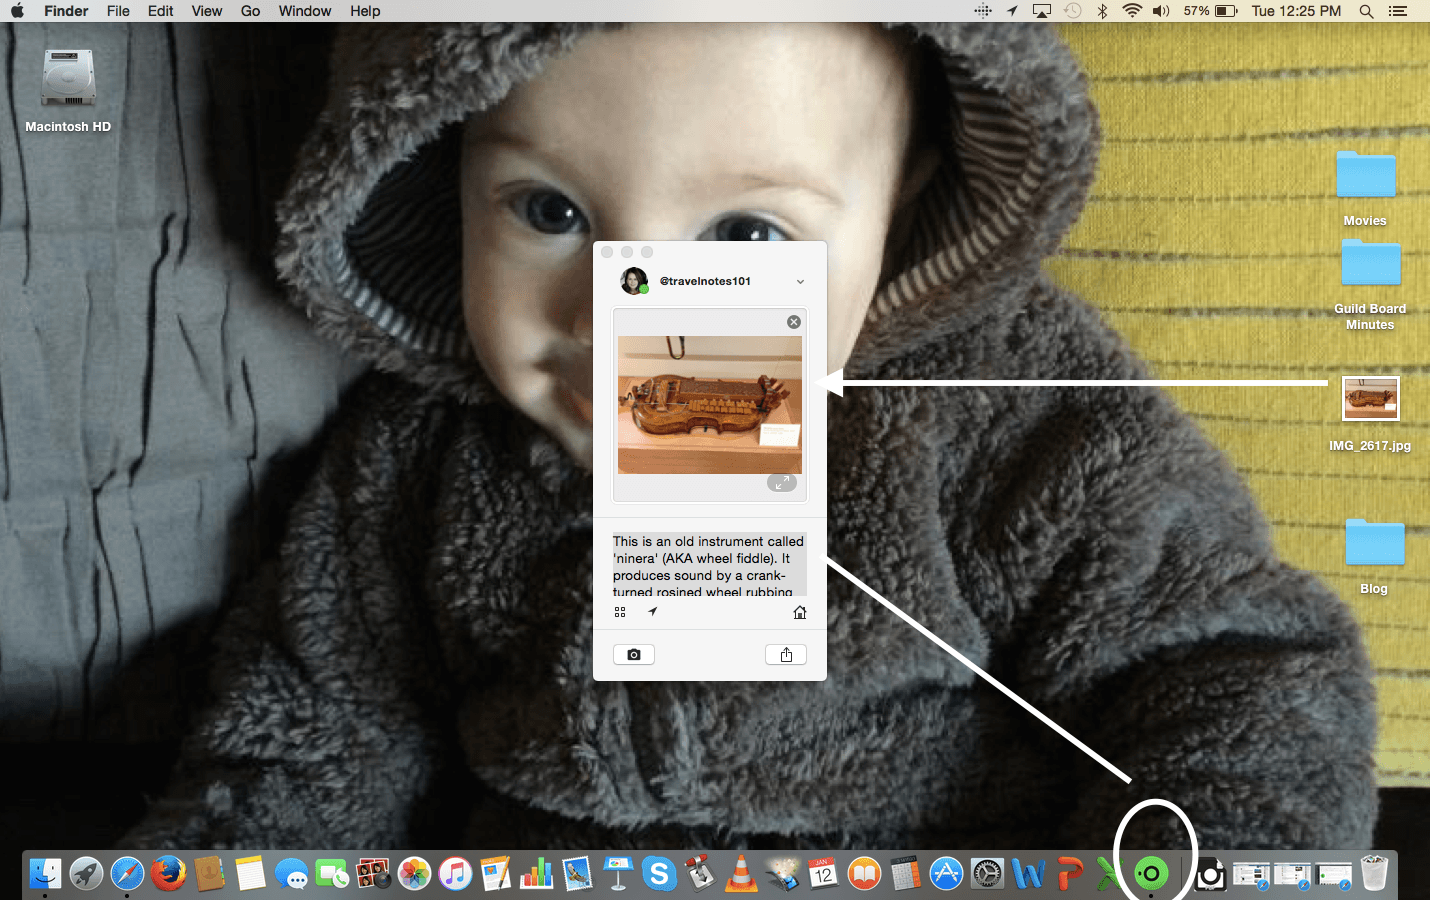Image resolution: width=1430 pixels, height=900 pixels.
Task: Click the volume icon in the menu bar
Action: 1160,11
